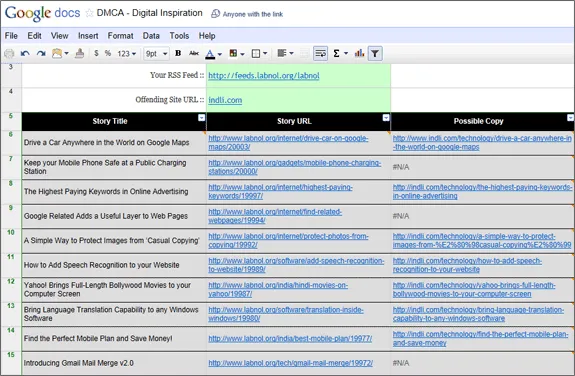Open the Help menu
The height and width of the screenshot is (376, 575).
tap(207, 36)
